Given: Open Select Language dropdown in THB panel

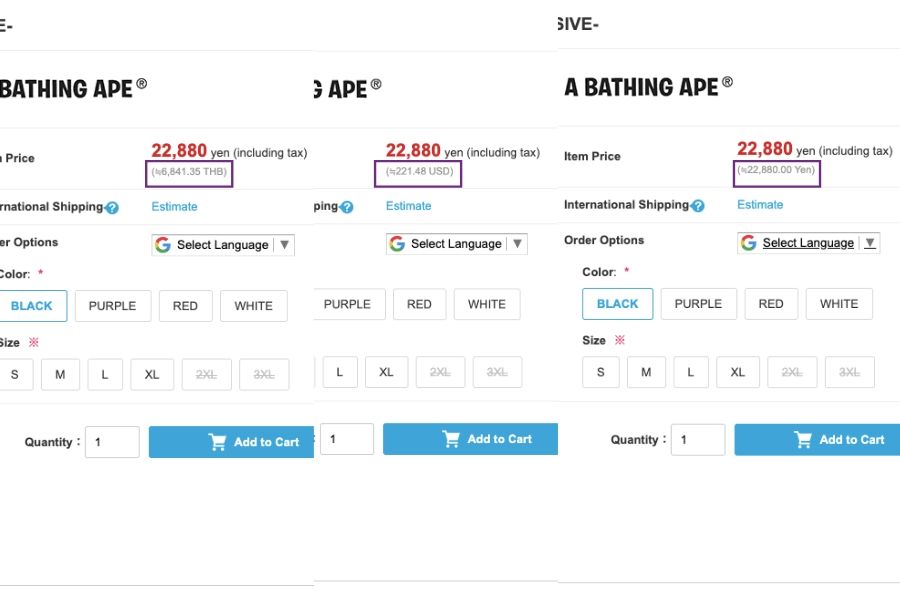Looking at the screenshot, I should coord(223,245).
